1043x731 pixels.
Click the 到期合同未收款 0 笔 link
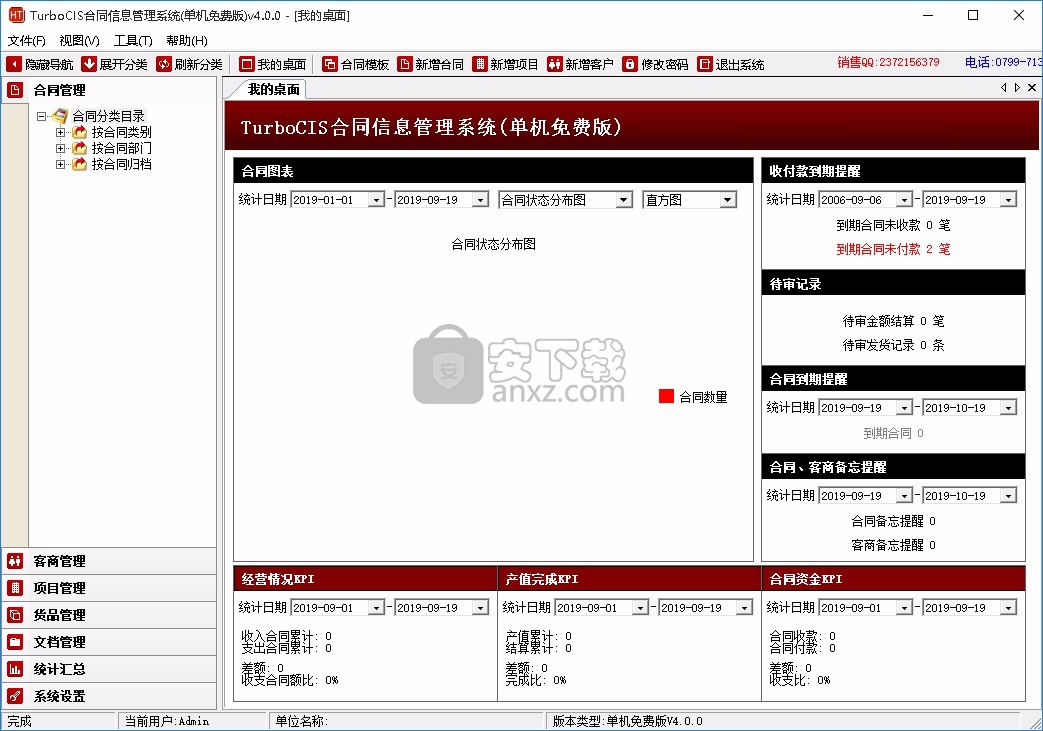tap(893, 225)
